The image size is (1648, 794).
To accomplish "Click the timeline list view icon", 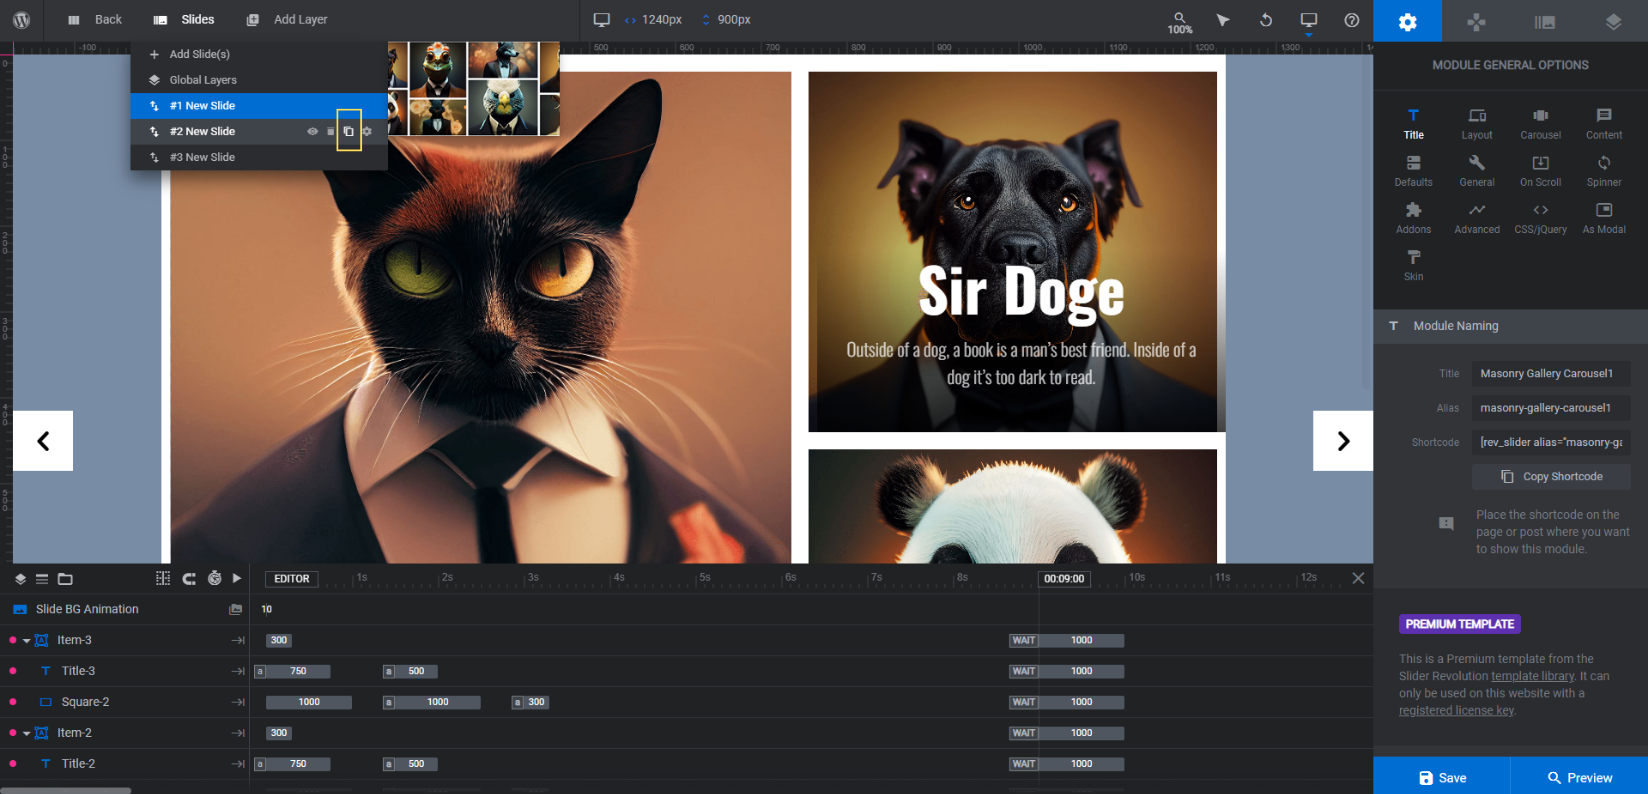I will (x=42, y=579).
